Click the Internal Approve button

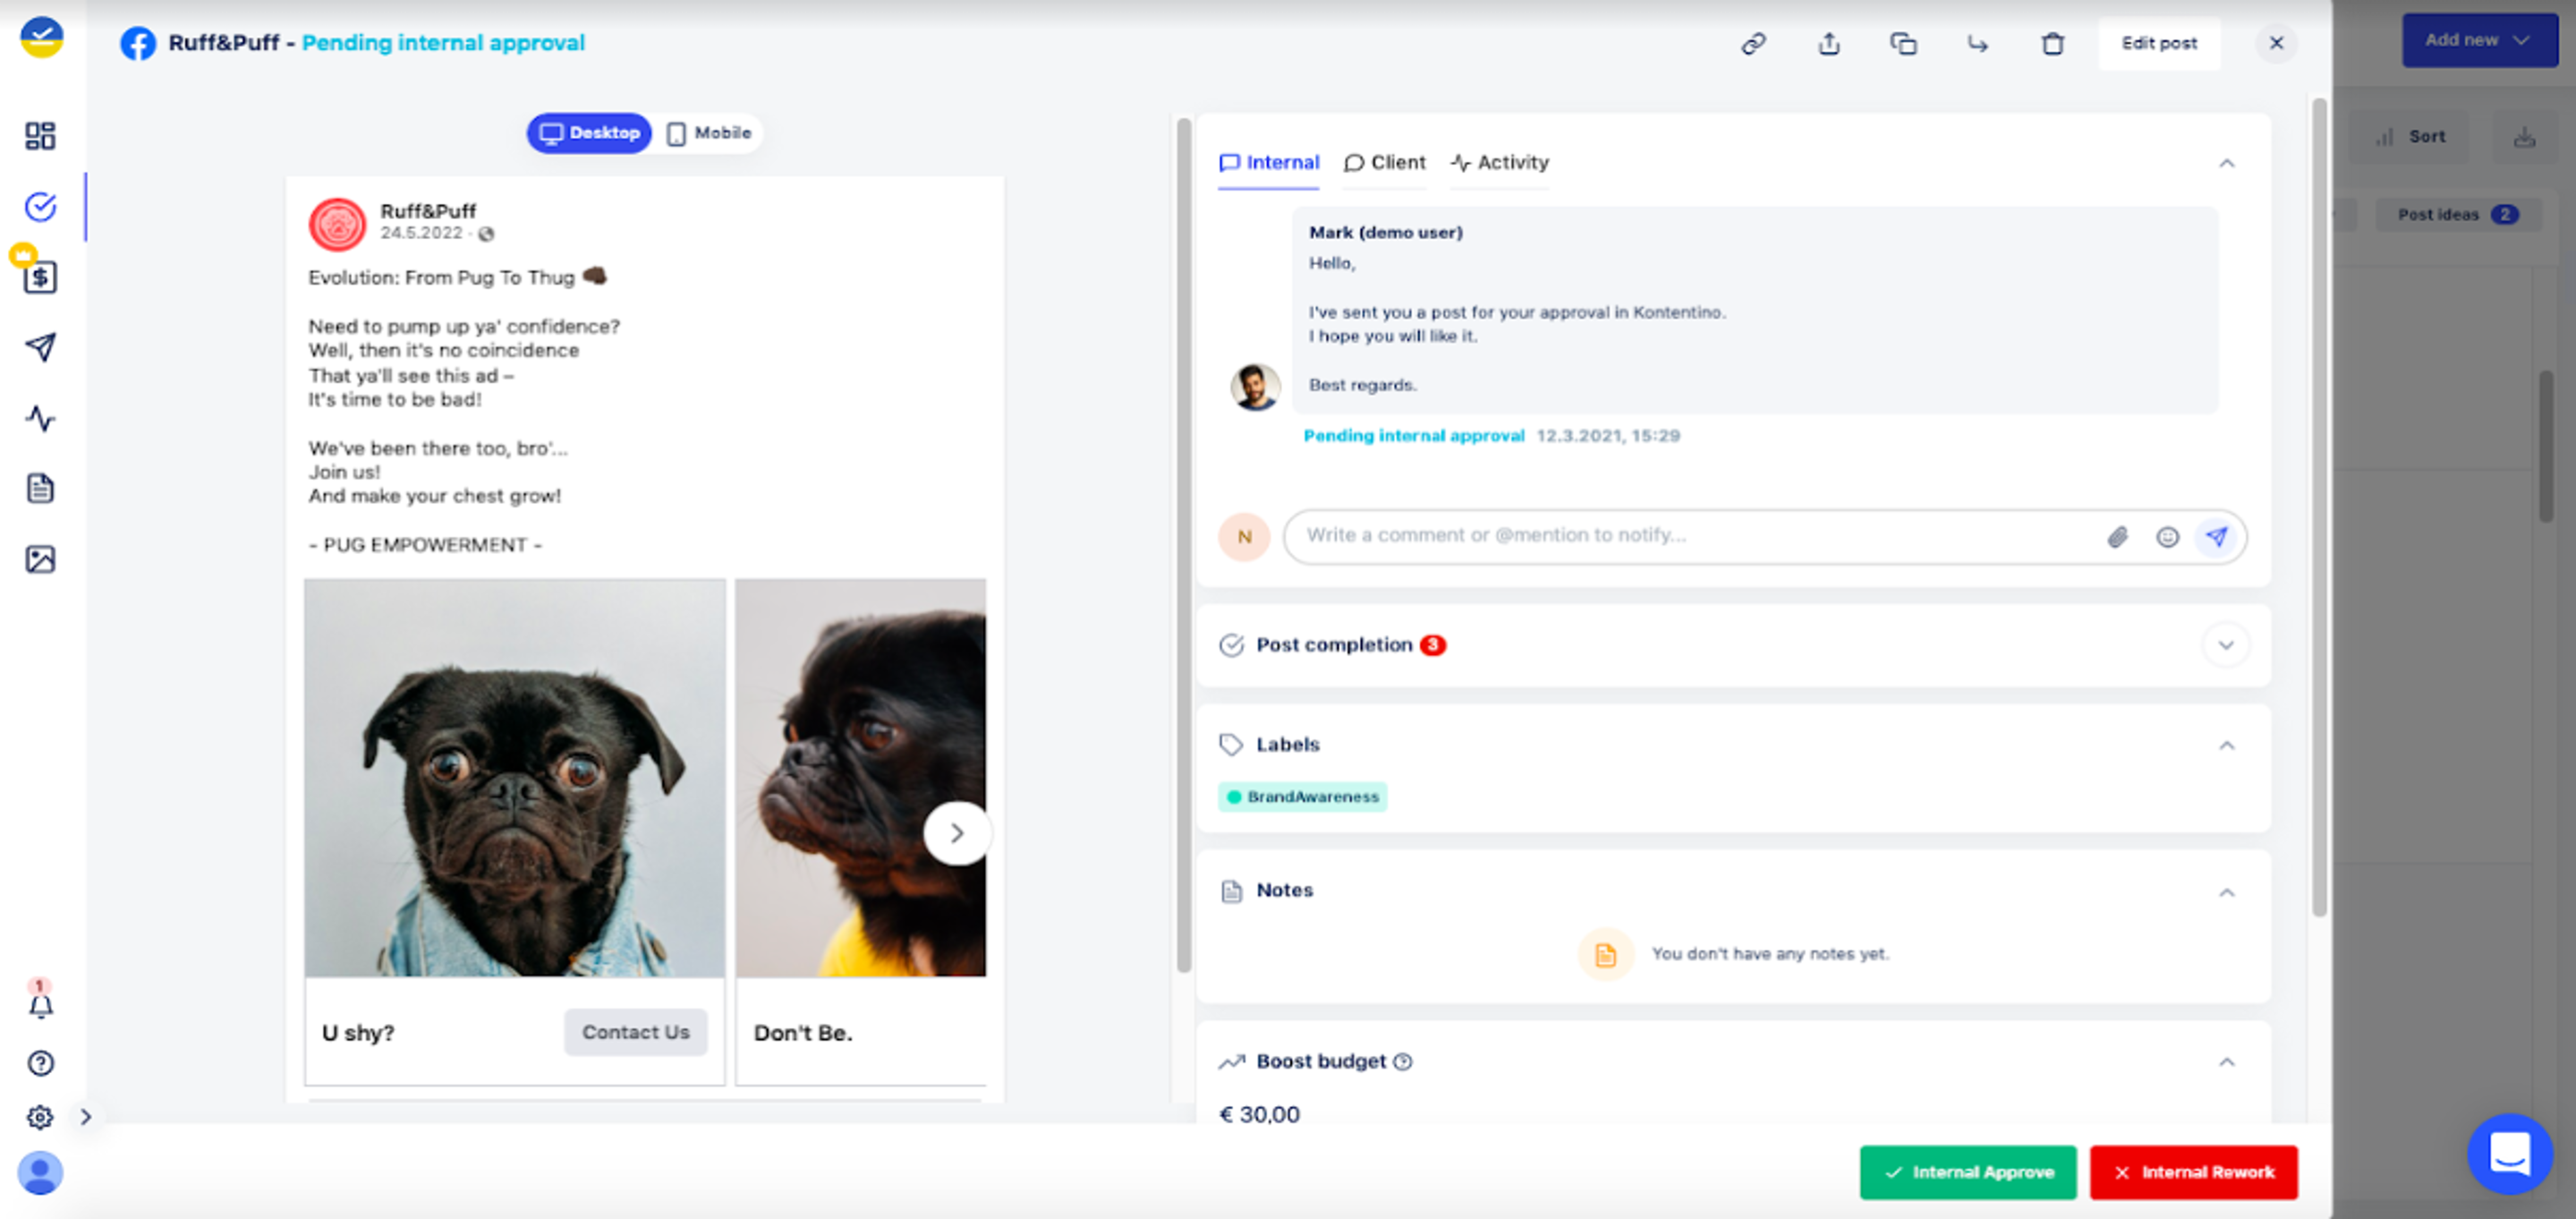tap(1967, 1172)
